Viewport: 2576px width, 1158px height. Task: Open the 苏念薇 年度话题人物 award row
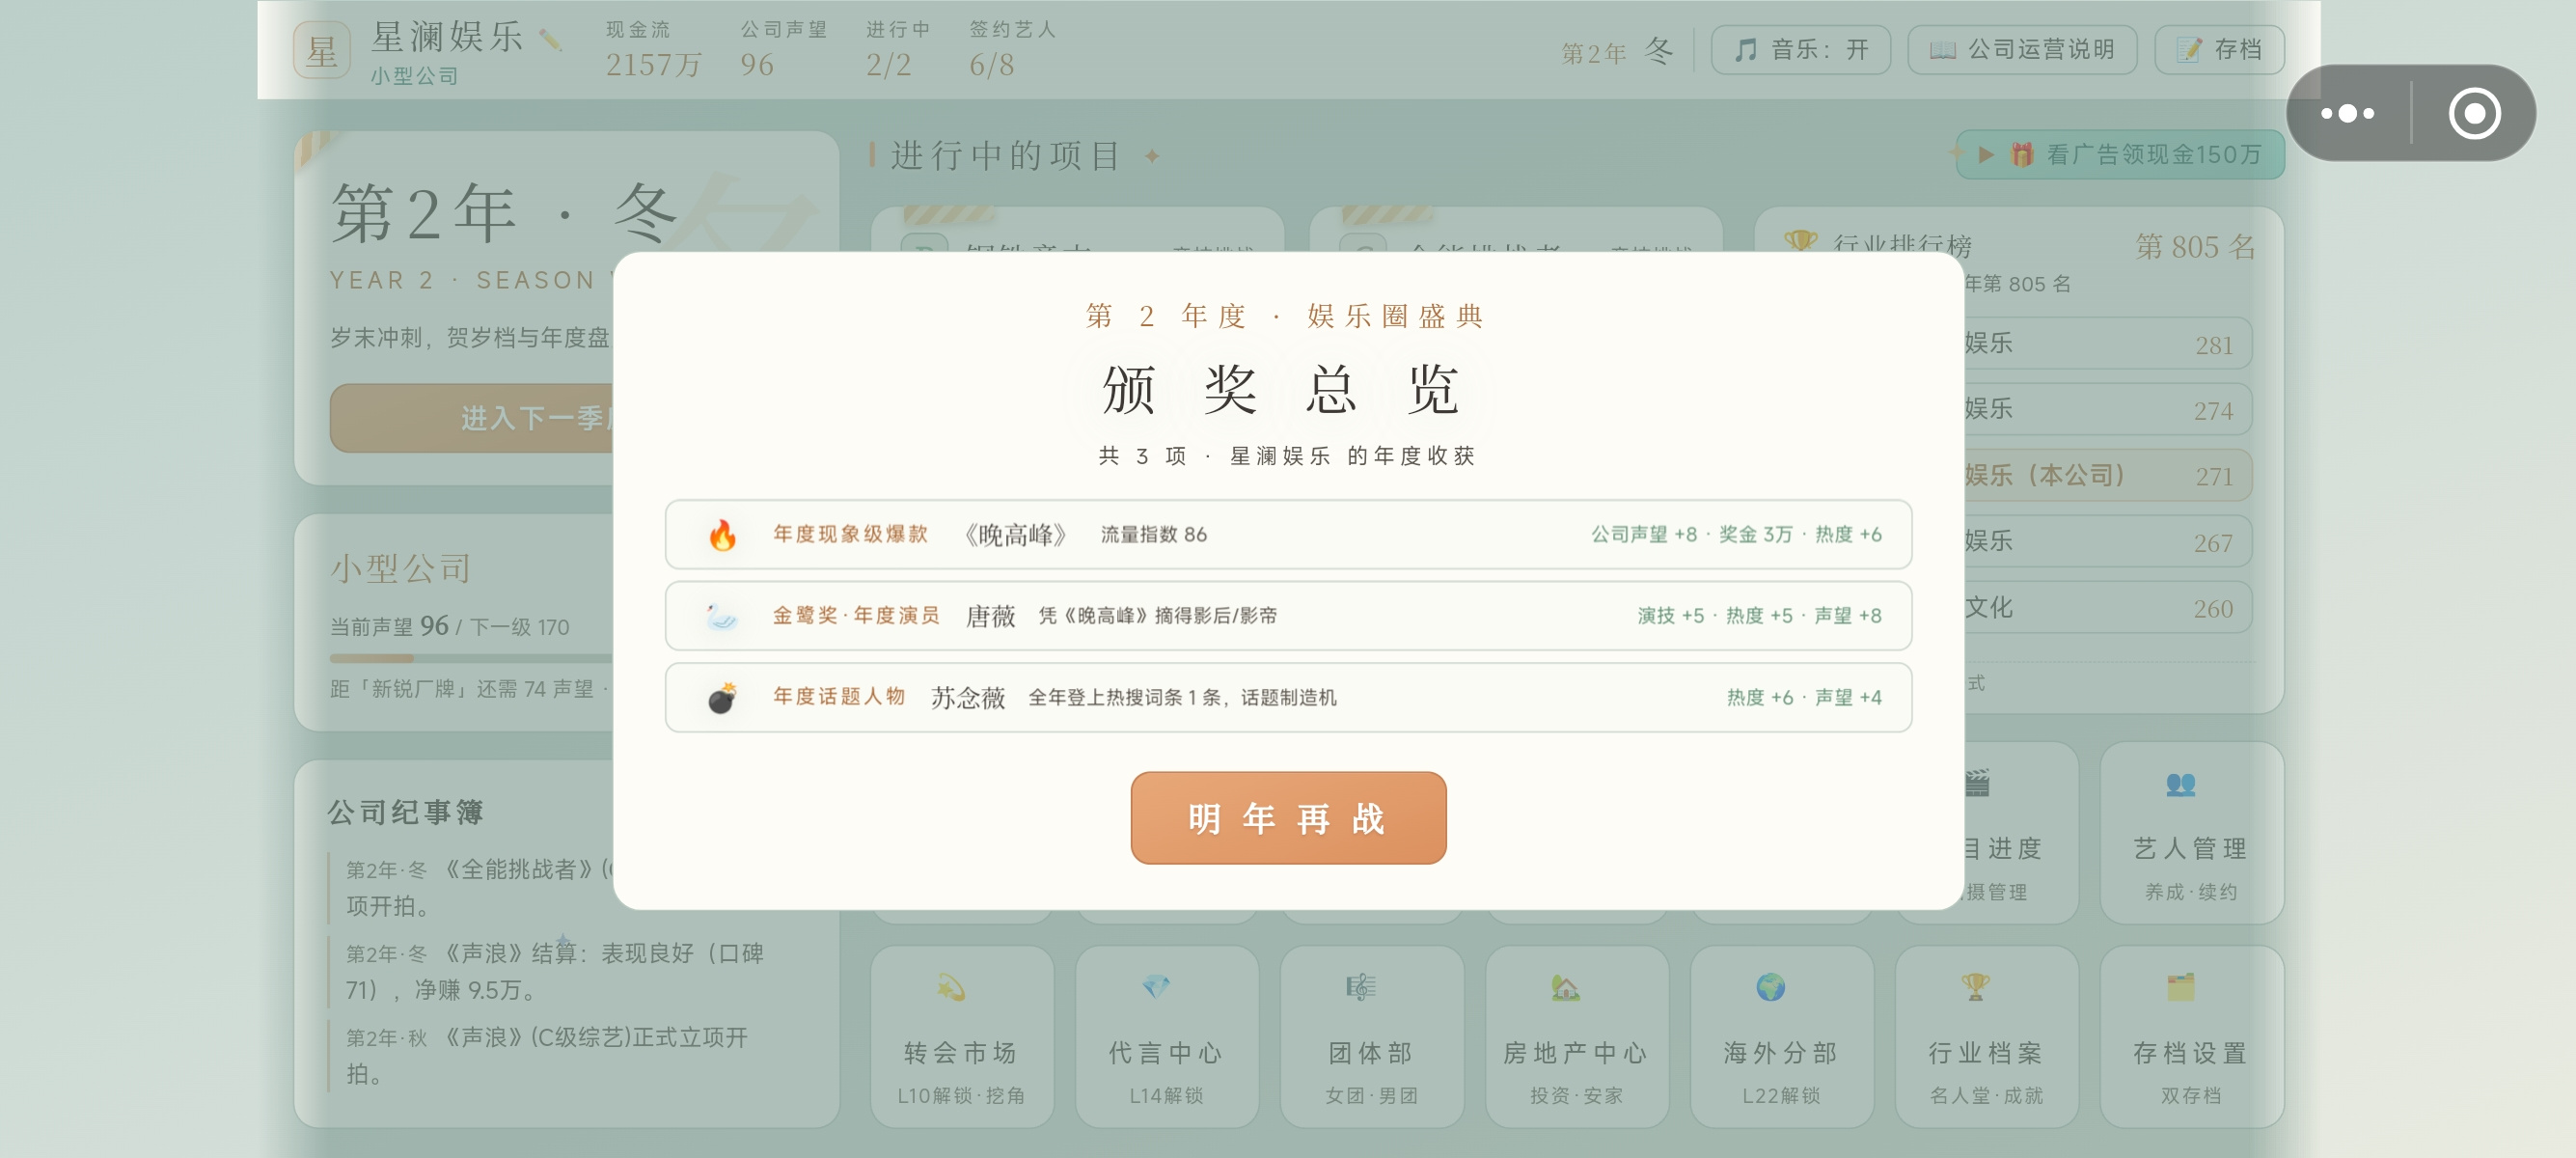click(1288, 698)
